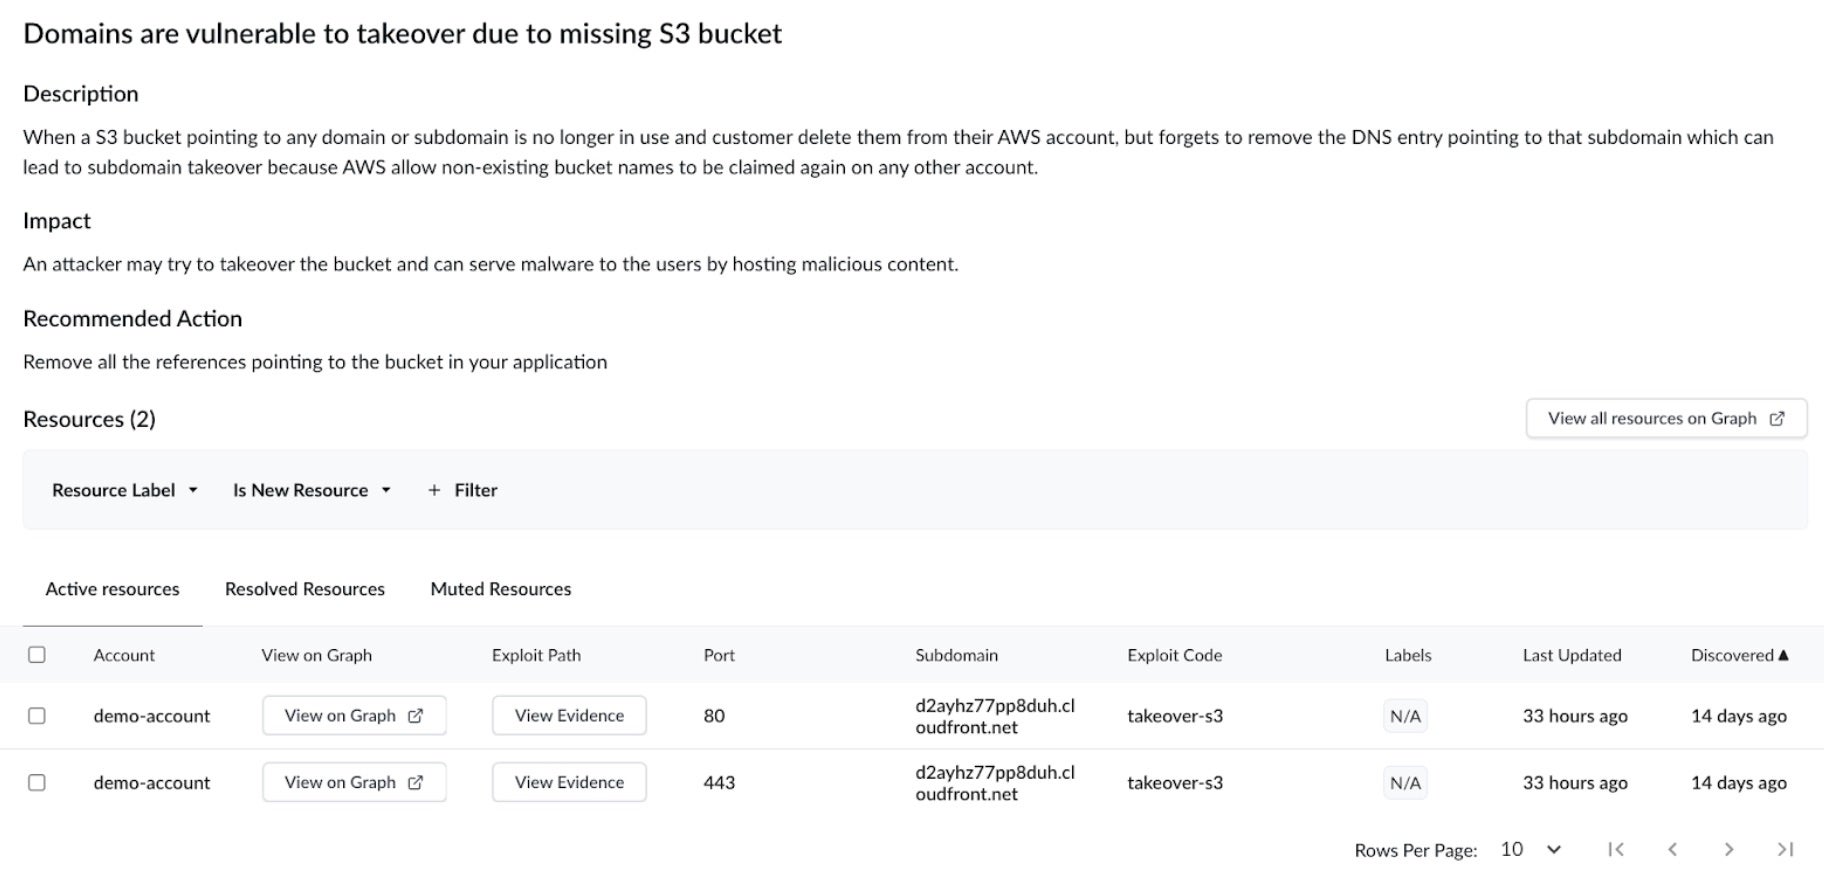
Task: Click the plus icon to add Filter
Action: pyautogui.click(x=434, y=490)
